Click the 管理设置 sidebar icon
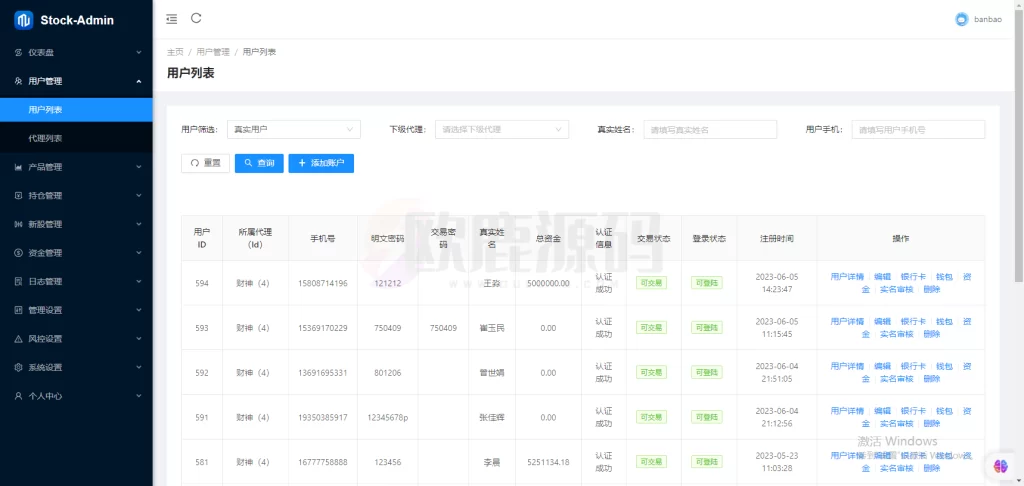1024x486 pixels. pyautogui.click(x=18, y=310)
